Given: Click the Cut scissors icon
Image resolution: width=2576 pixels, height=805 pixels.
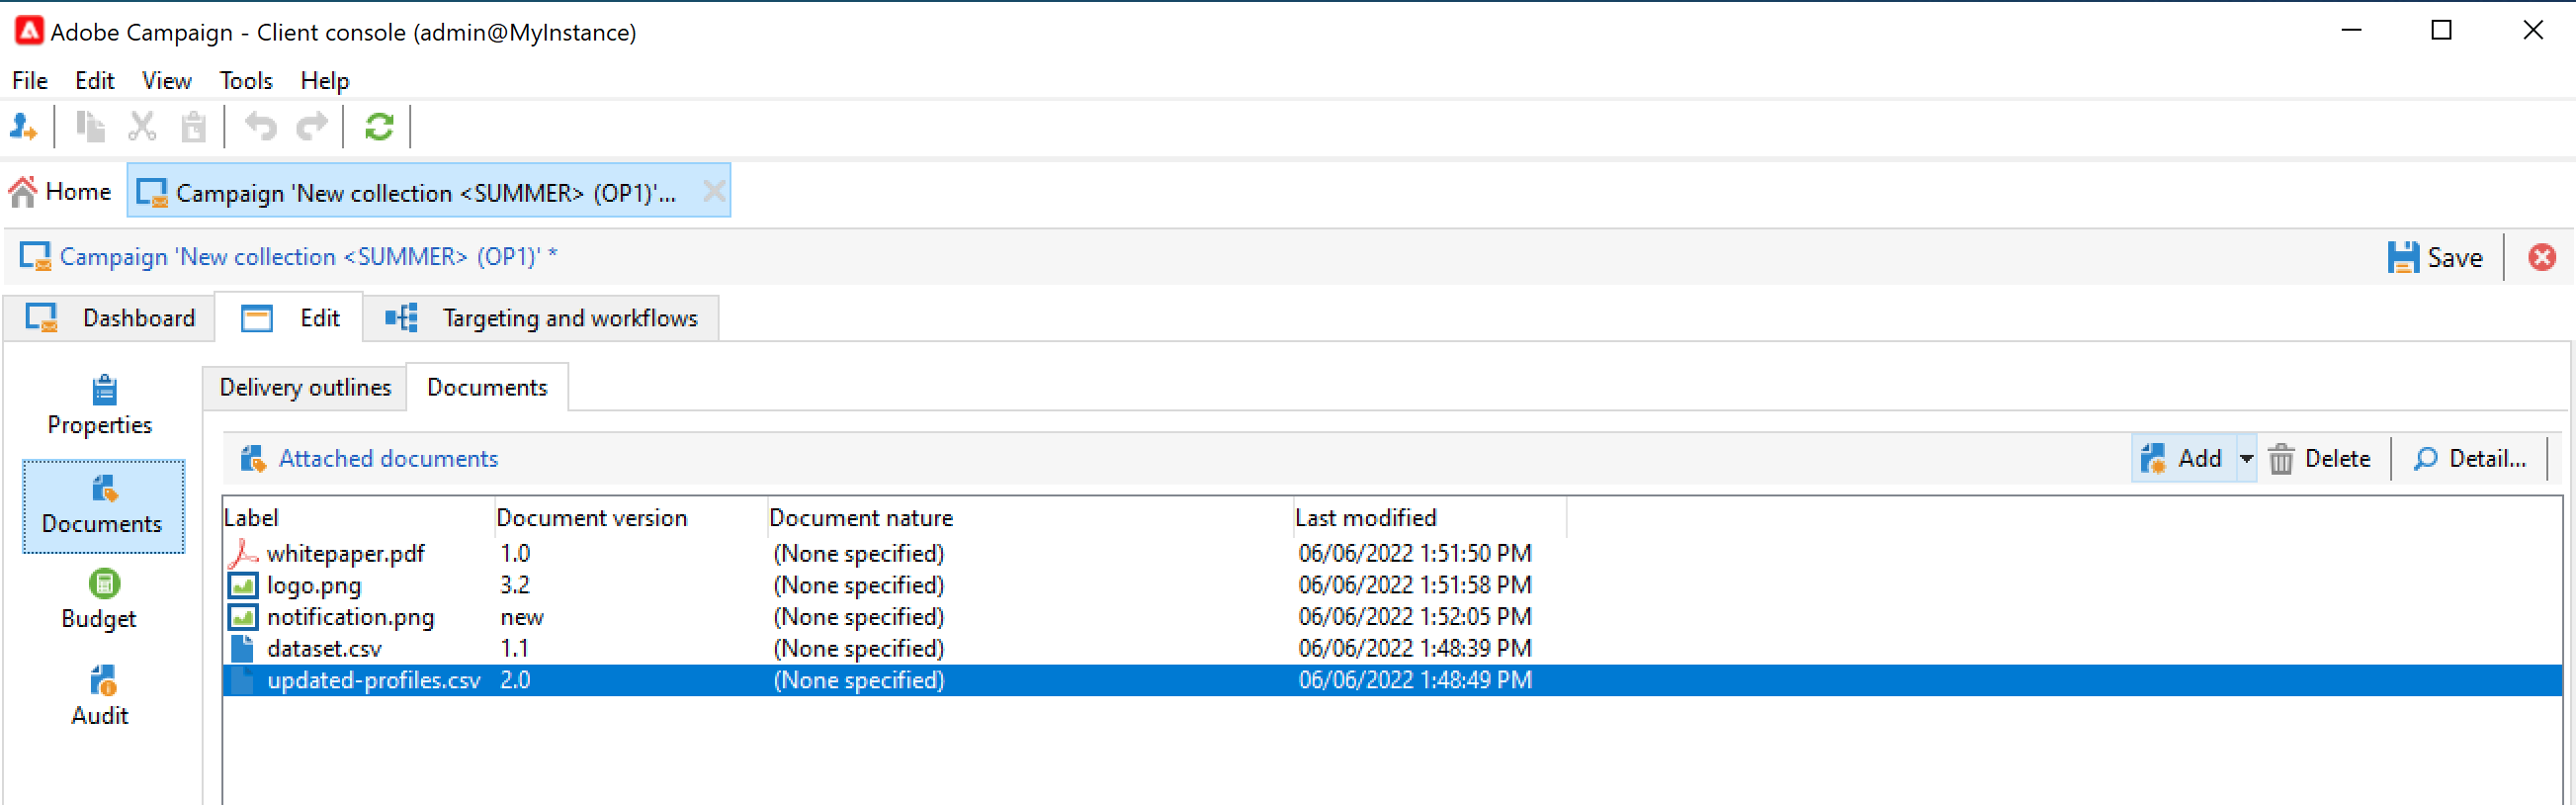Looking at the screenshot, I should 142,127.
